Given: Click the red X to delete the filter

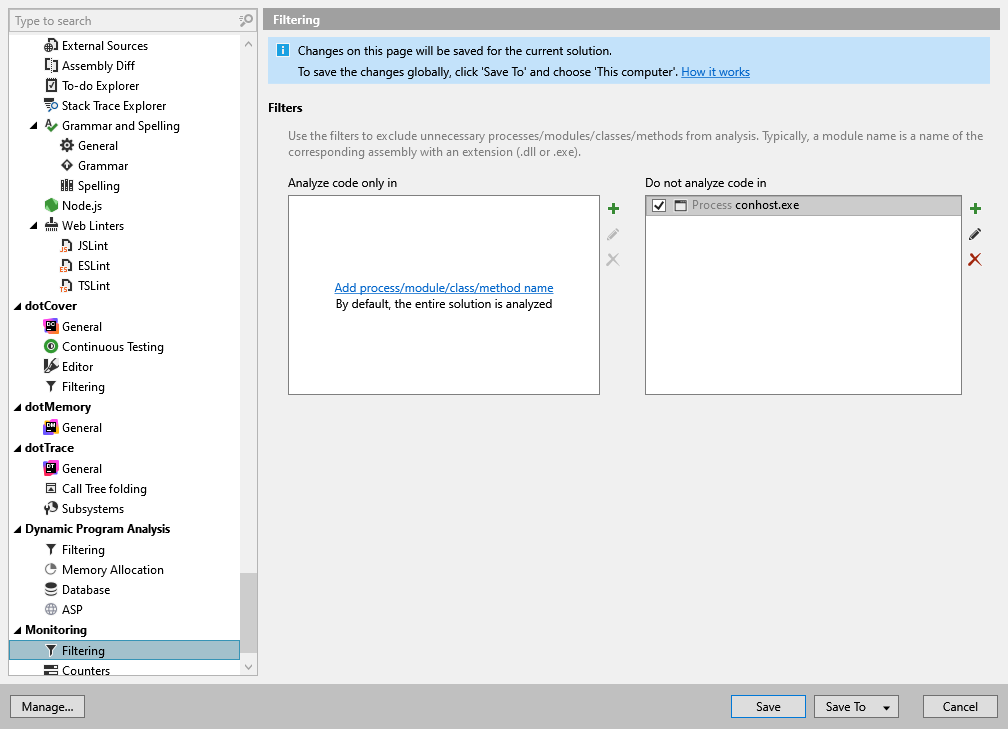Looking at the screenshot, I should point(975,259).
